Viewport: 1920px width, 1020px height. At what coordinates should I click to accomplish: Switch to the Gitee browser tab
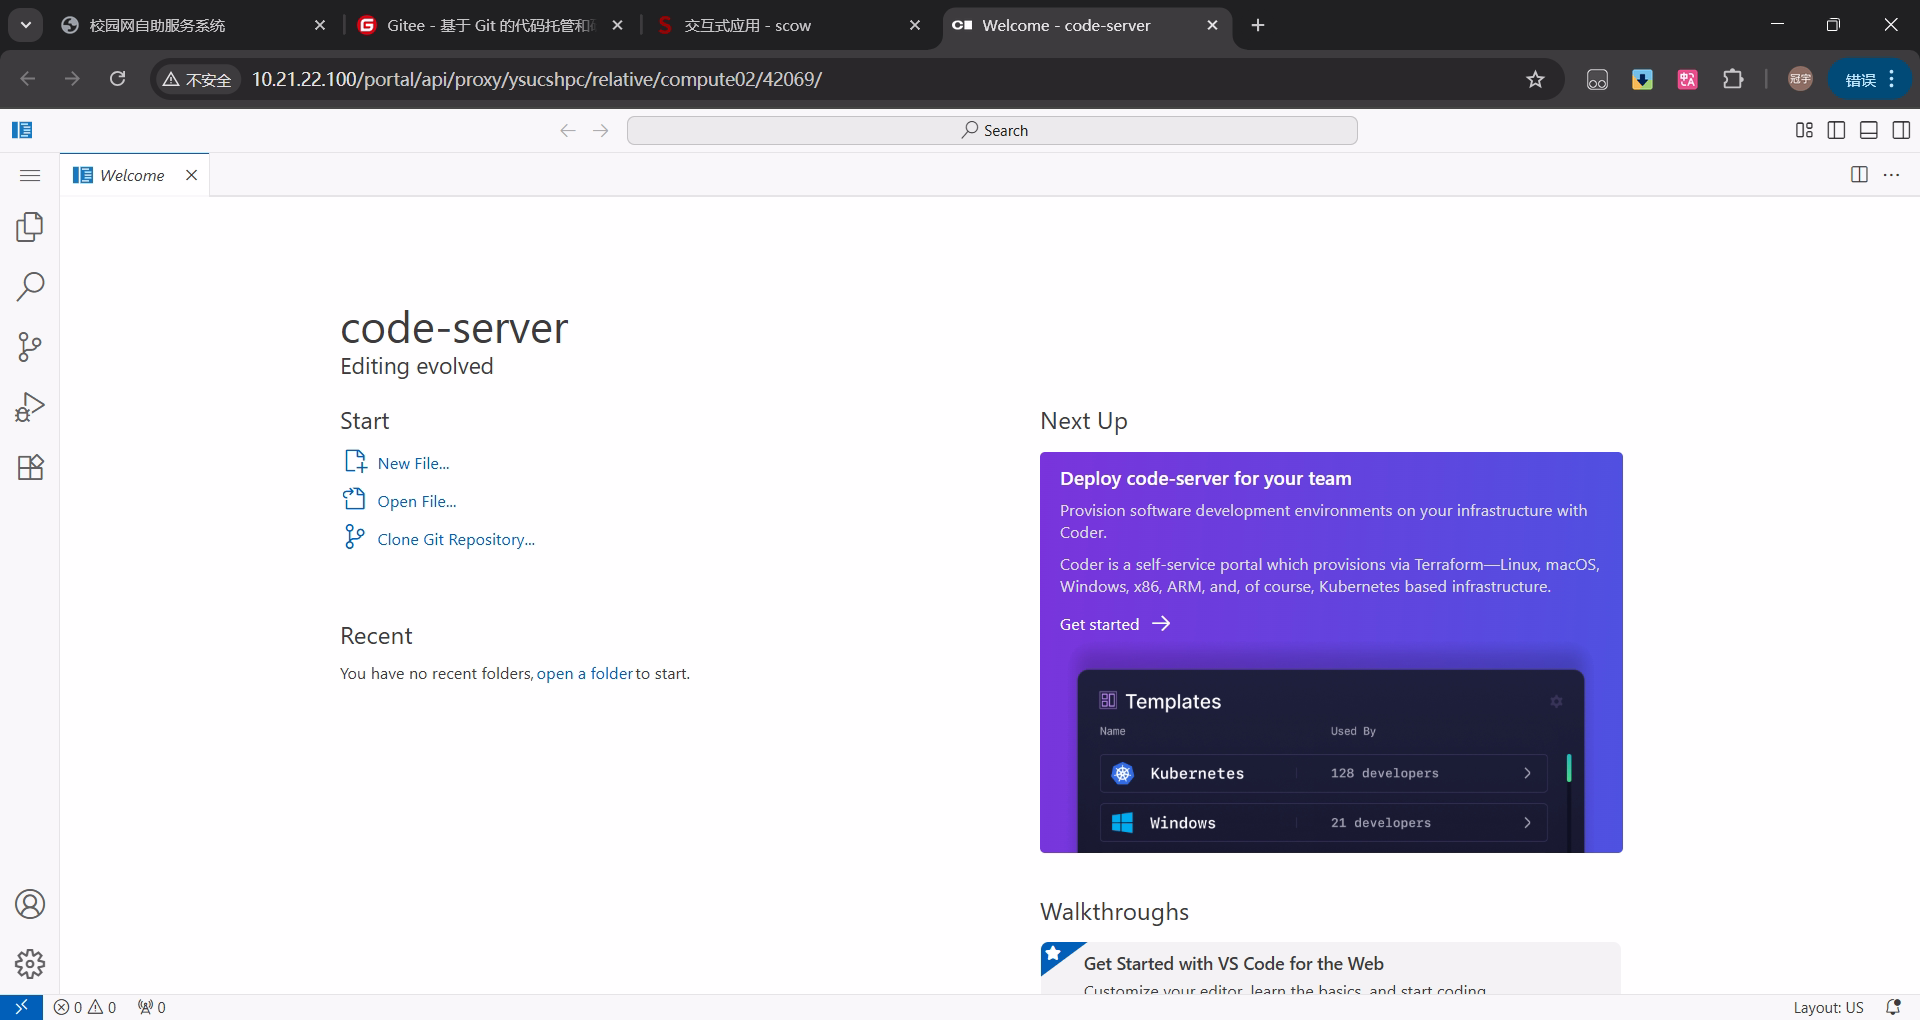480,25
